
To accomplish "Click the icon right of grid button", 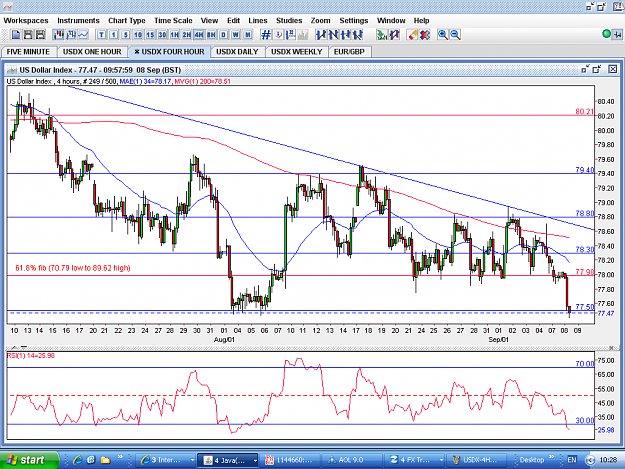I will (279, 35).
